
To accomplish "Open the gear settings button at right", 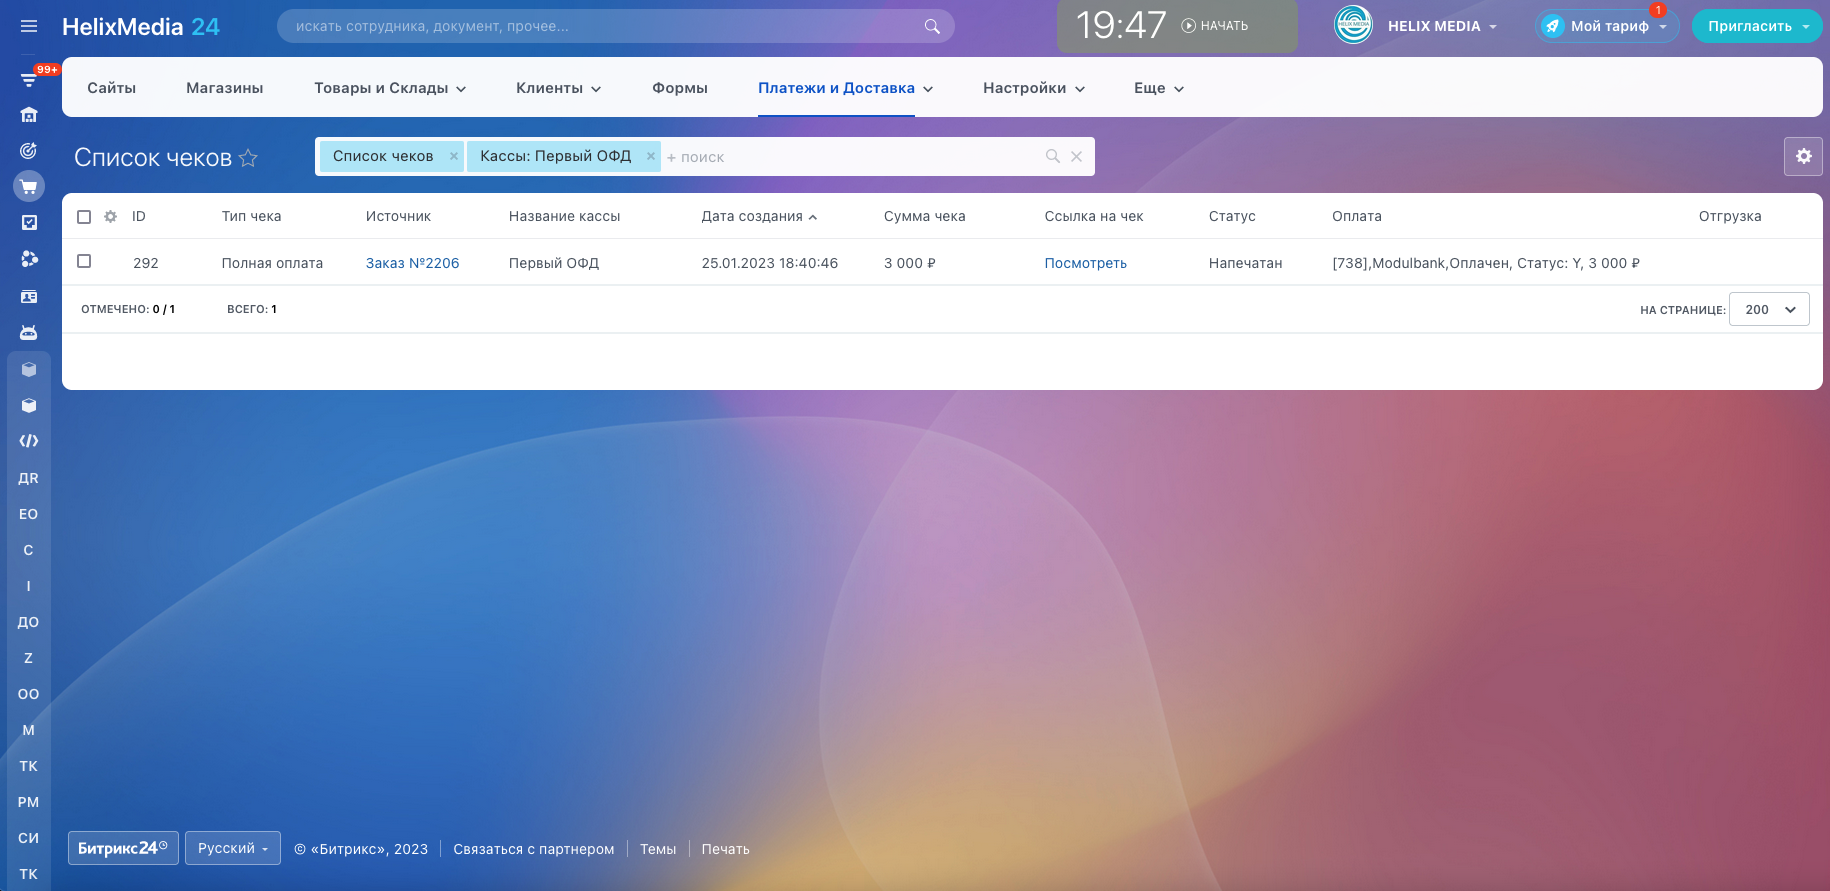I will click(x=1803, y=156).
